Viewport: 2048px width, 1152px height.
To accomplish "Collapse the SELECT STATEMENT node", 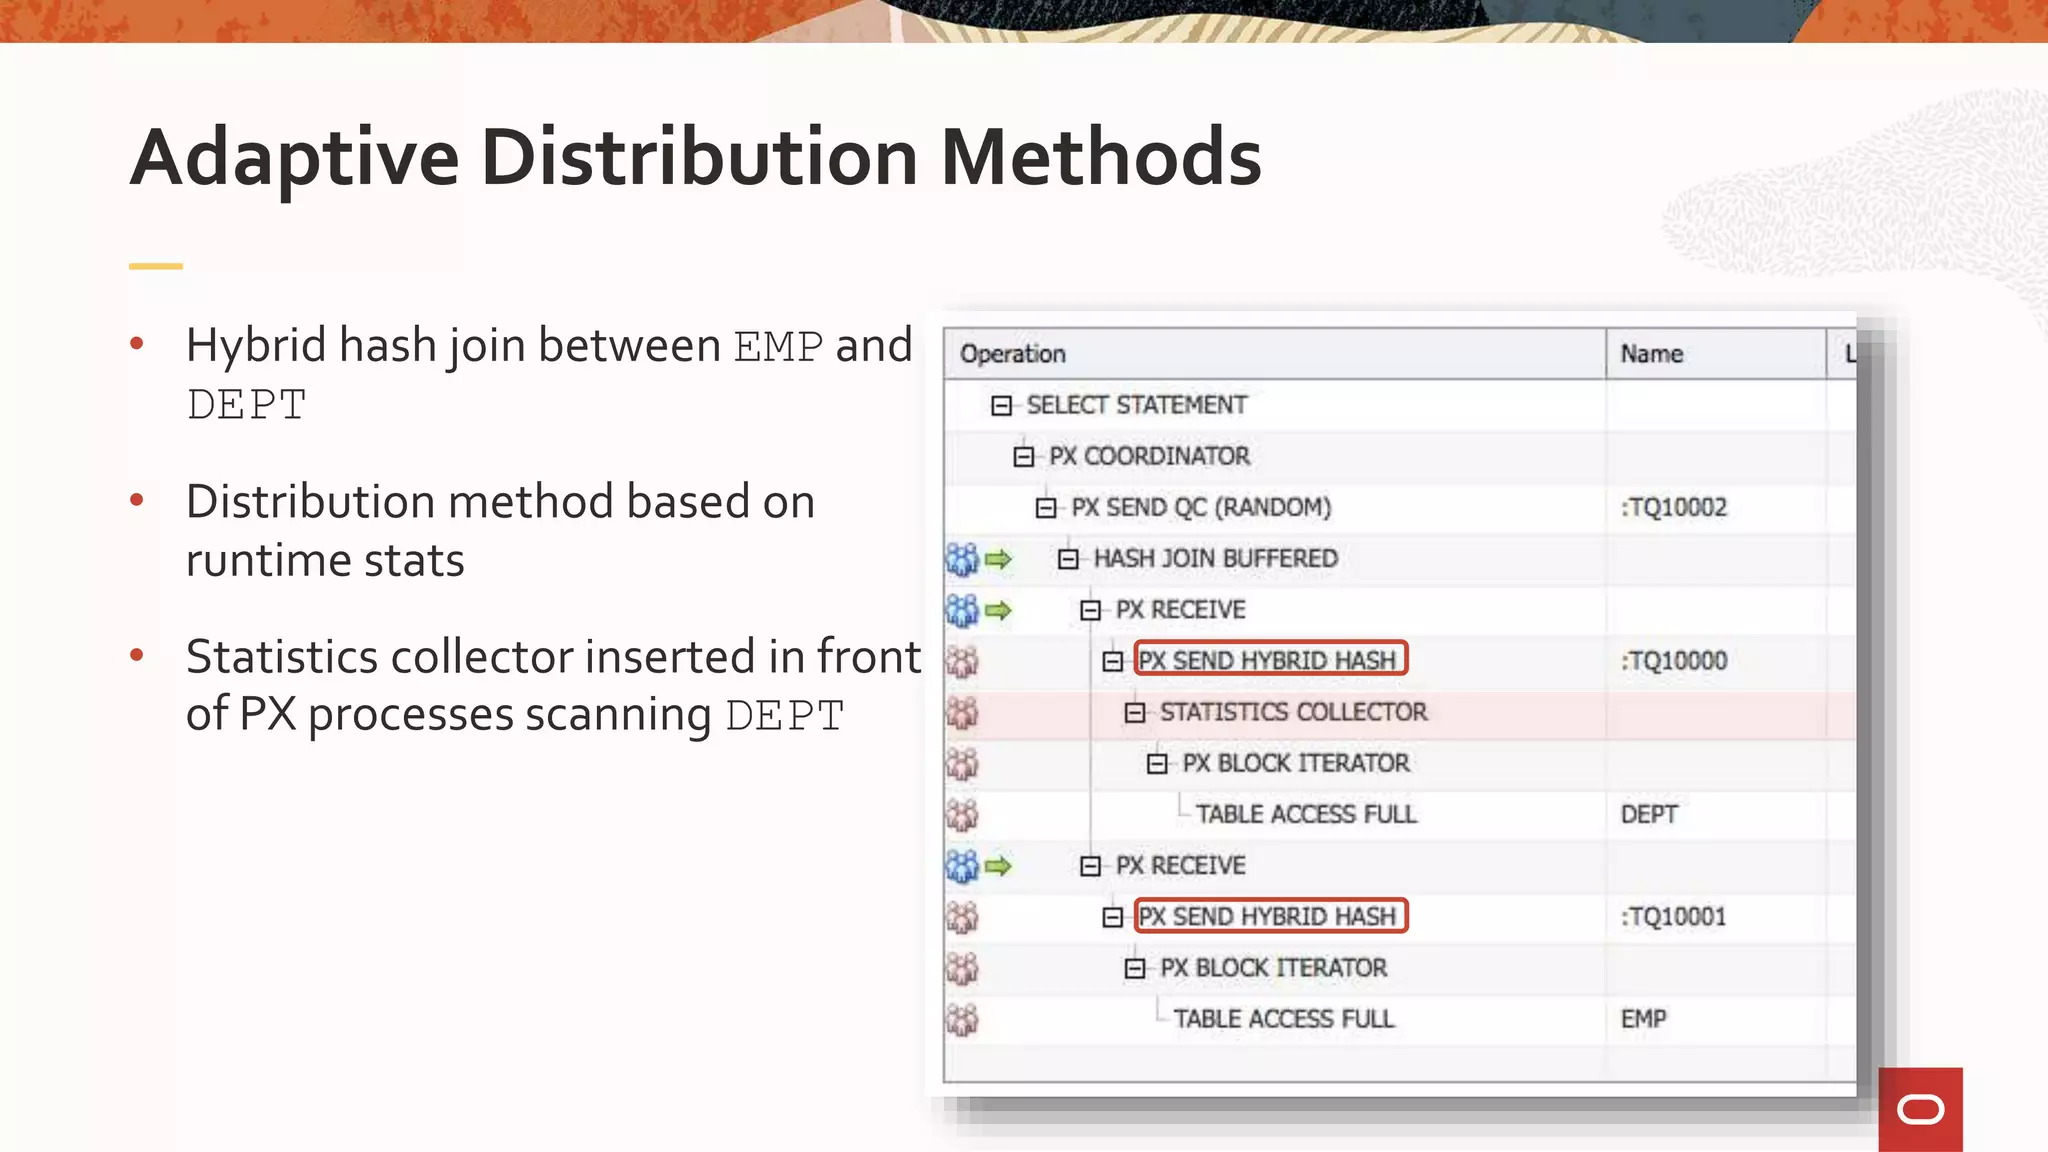I will coord(1001,406).
